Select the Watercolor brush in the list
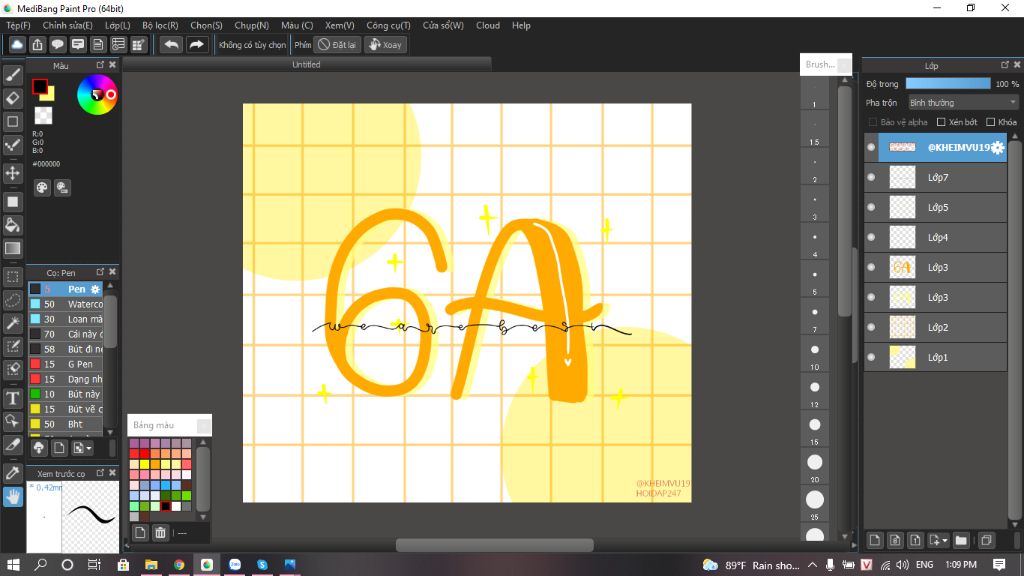The image size is (1024, 576). (x=65, y=304)
